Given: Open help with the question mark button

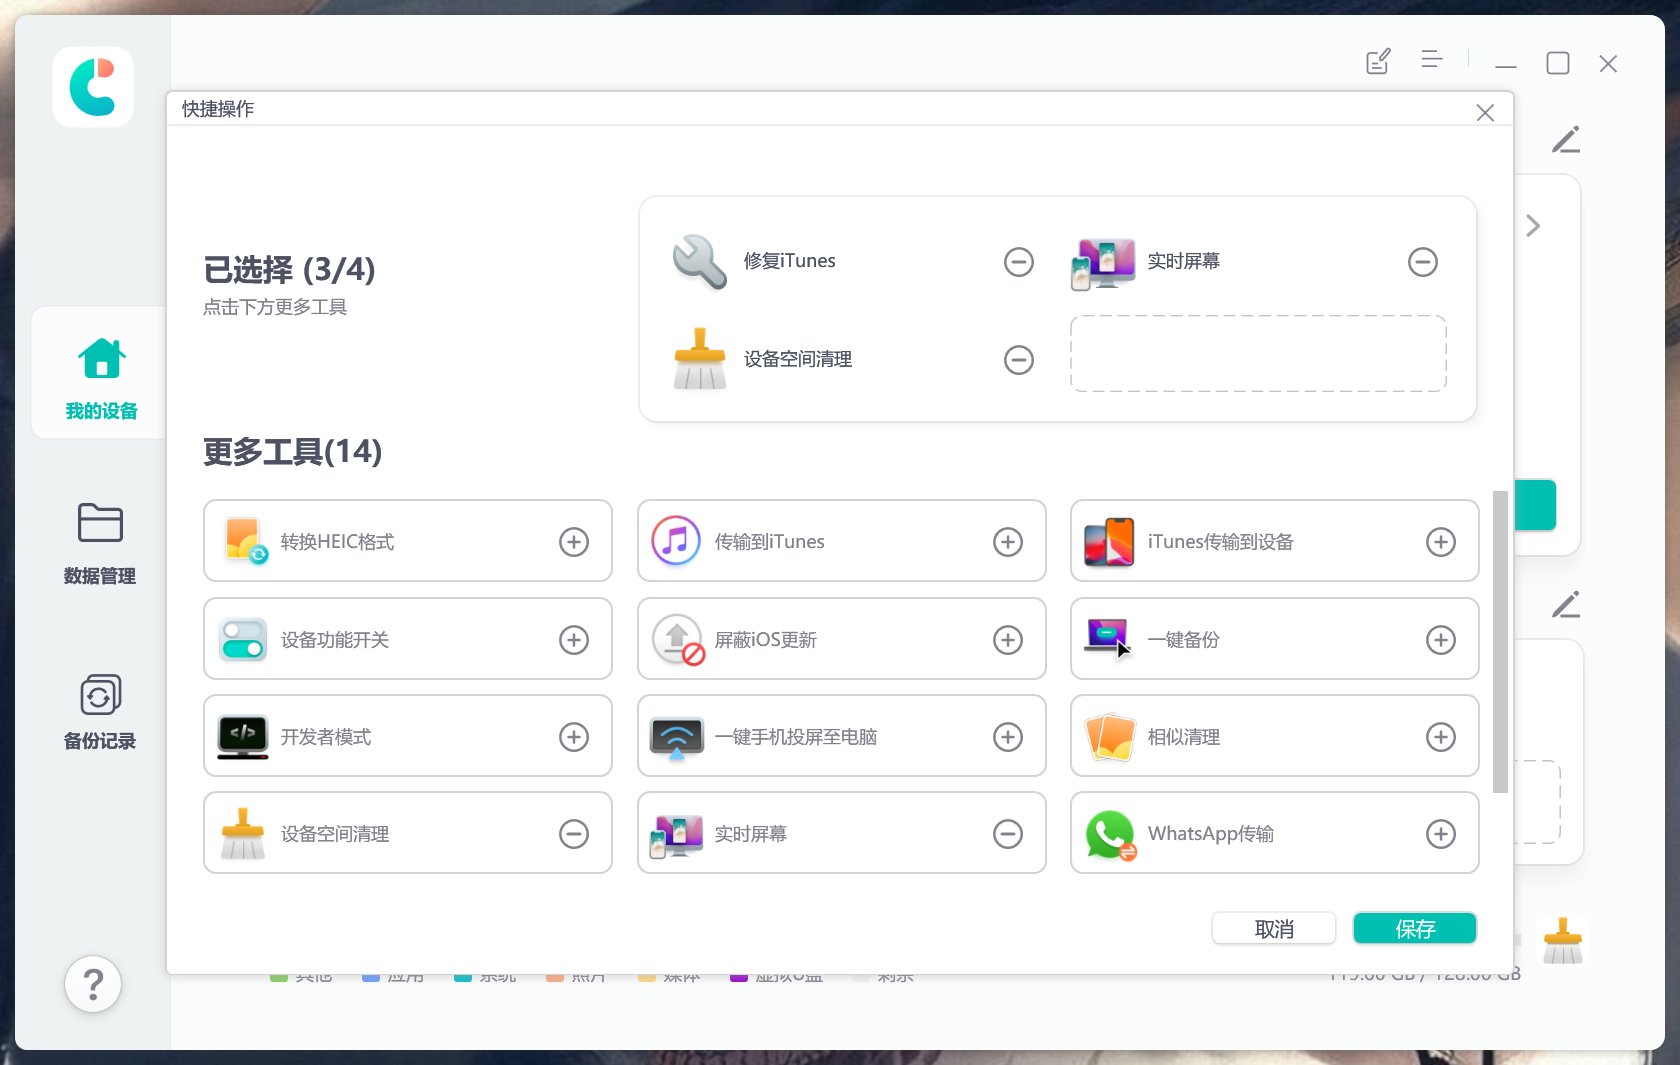Looking at the screenshot, I should (x=93, y=984).
